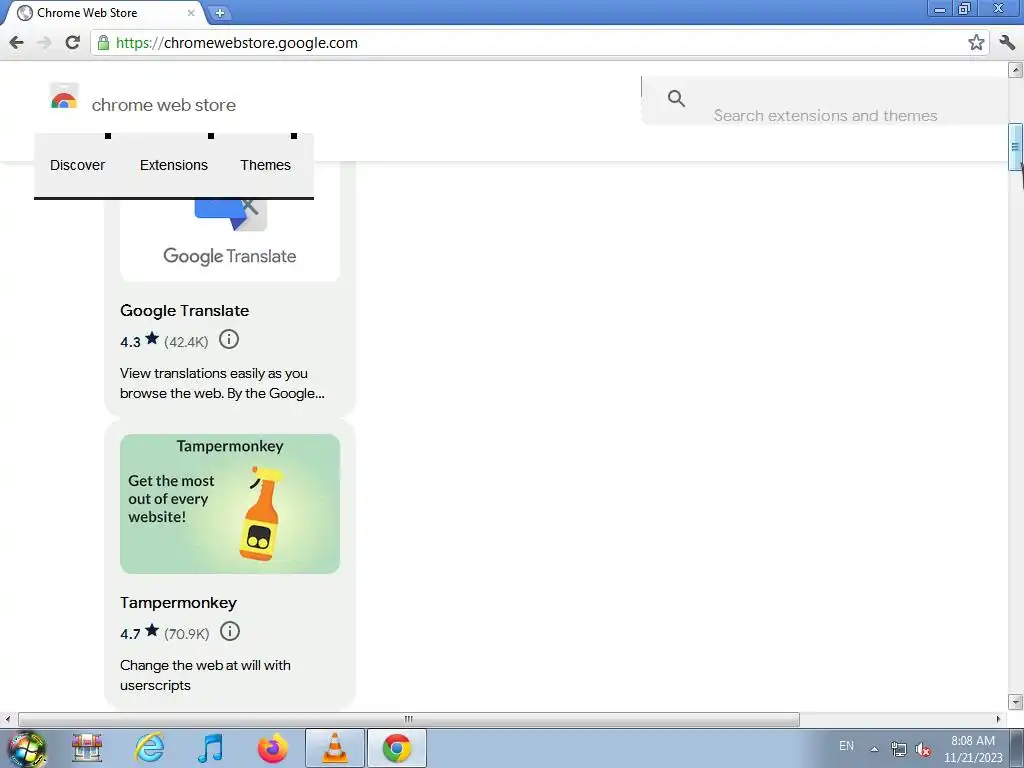Click the Chrome Web Store logo icon

[x=64, y=98]
